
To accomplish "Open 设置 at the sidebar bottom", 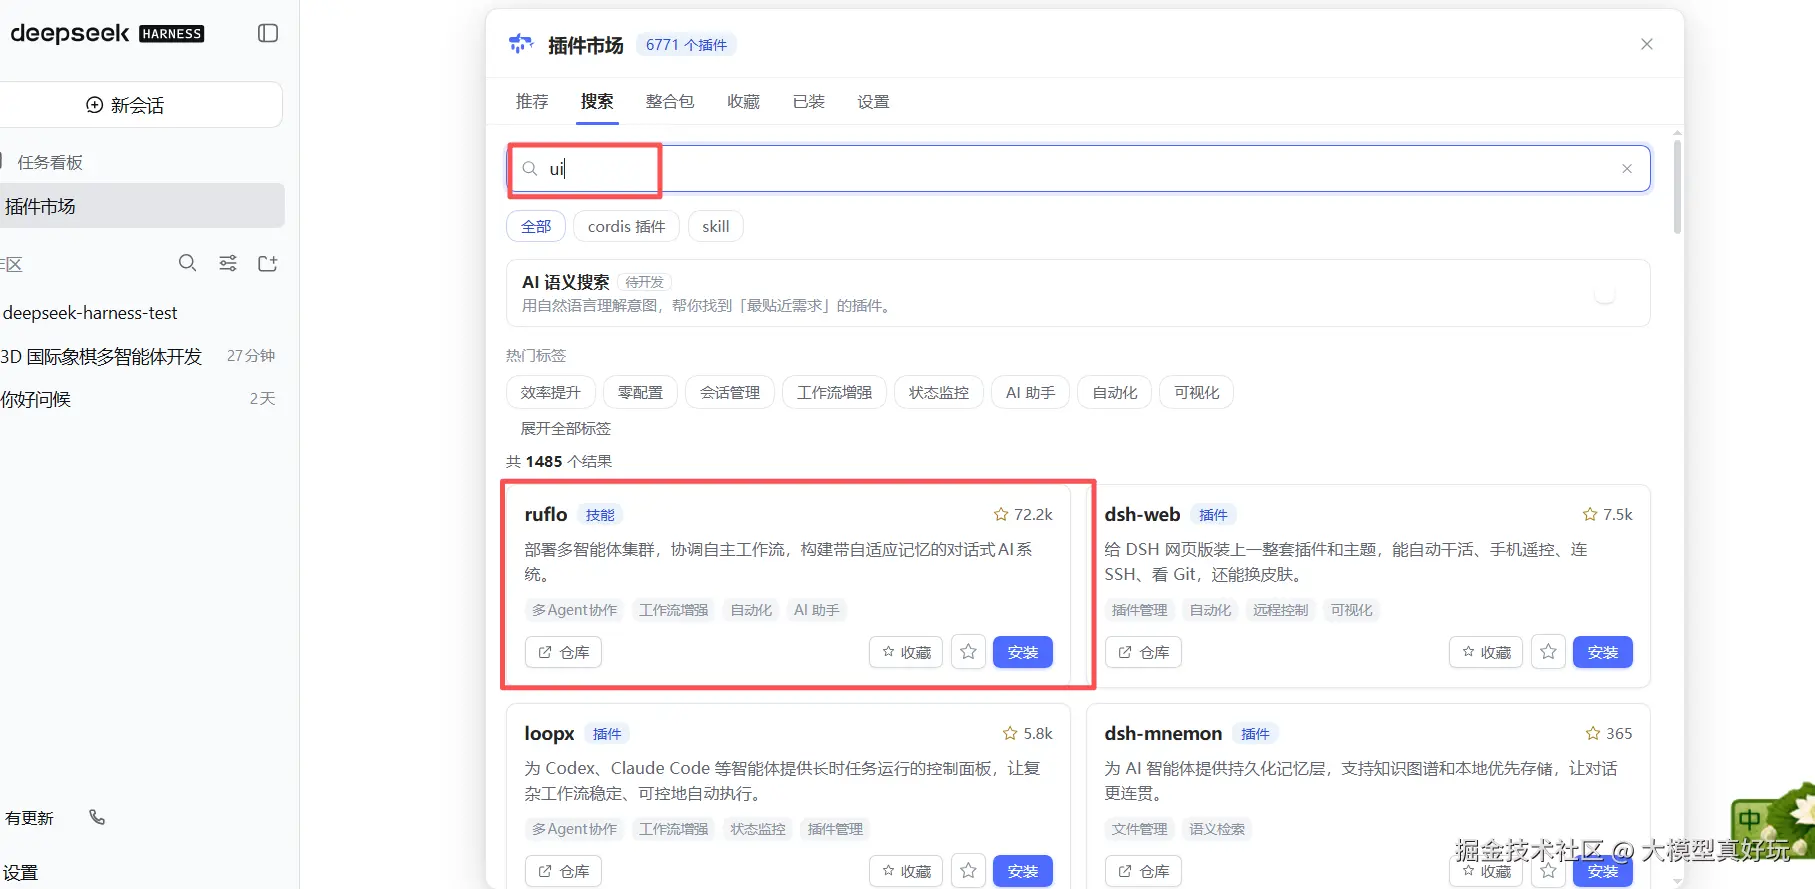I will coord(20,872).
